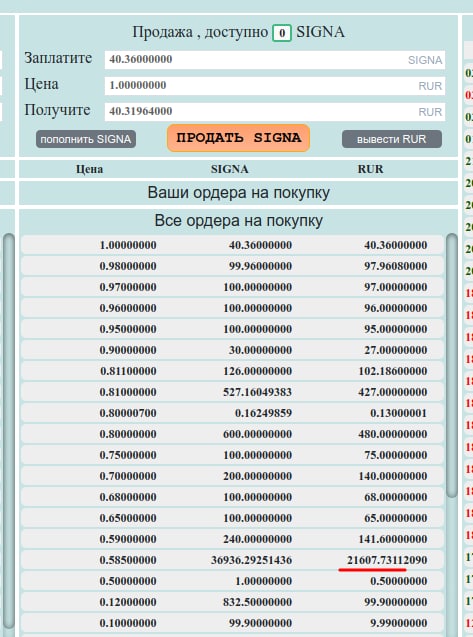
Task: Select the buy order at price 0.95000000
Action: point(232,329)
